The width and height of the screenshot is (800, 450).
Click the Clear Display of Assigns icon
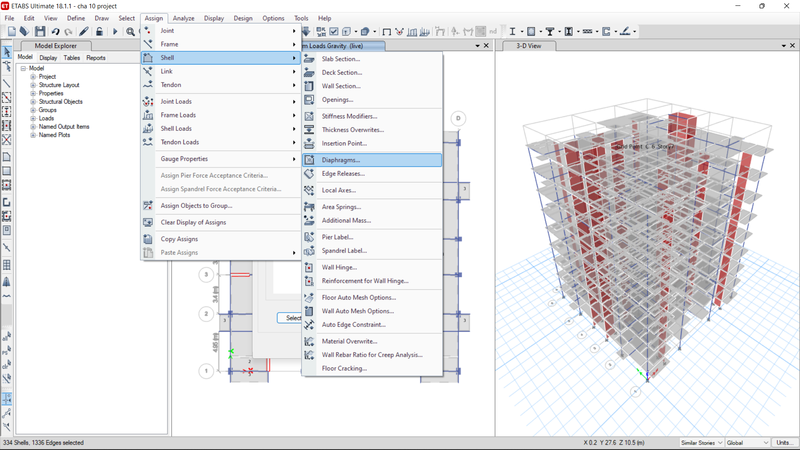coord(148,222)
